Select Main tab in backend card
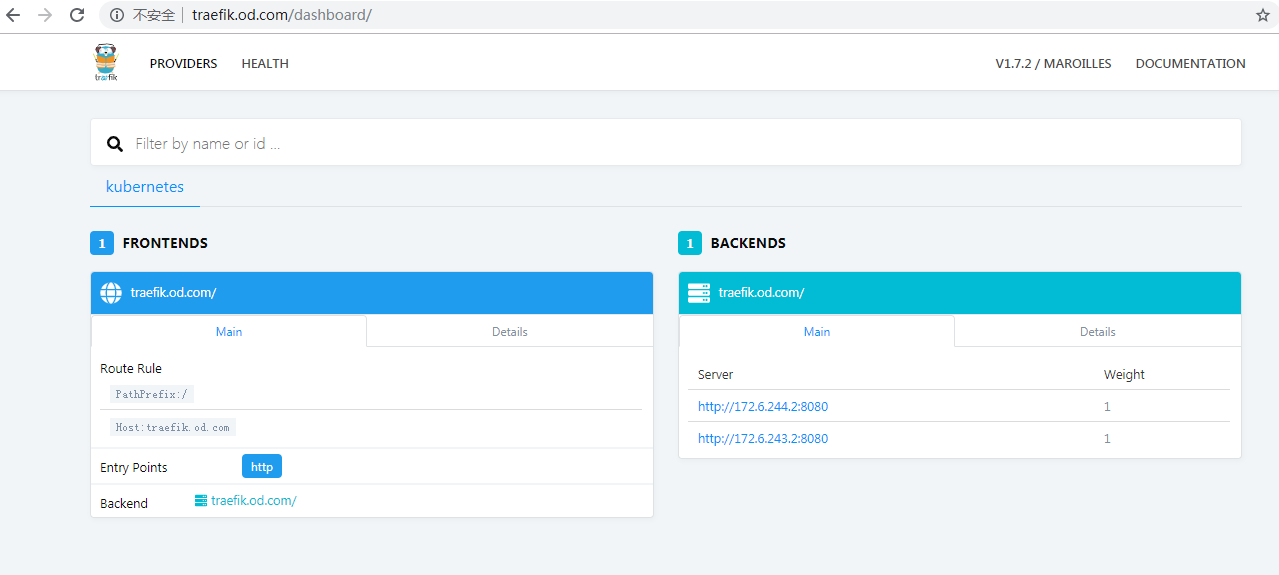The image size is (1279, 575). 817,331
